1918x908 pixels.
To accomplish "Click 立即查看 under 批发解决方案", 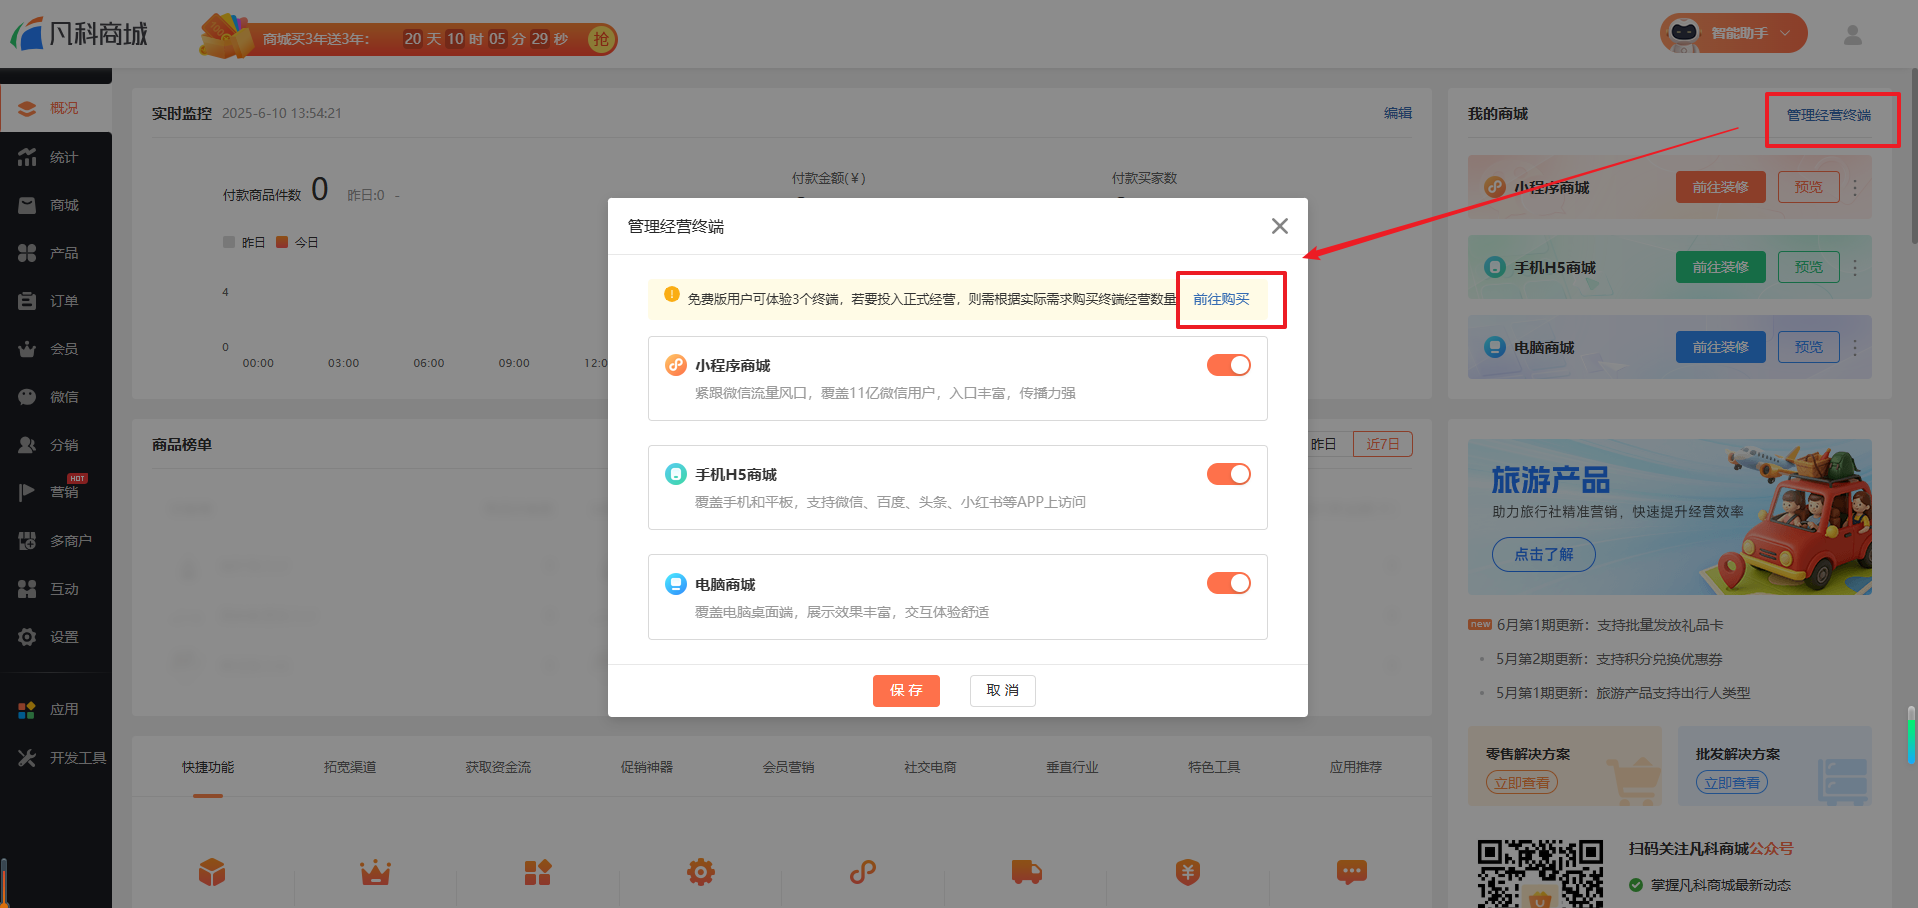I will click(x=1732, y=783).
